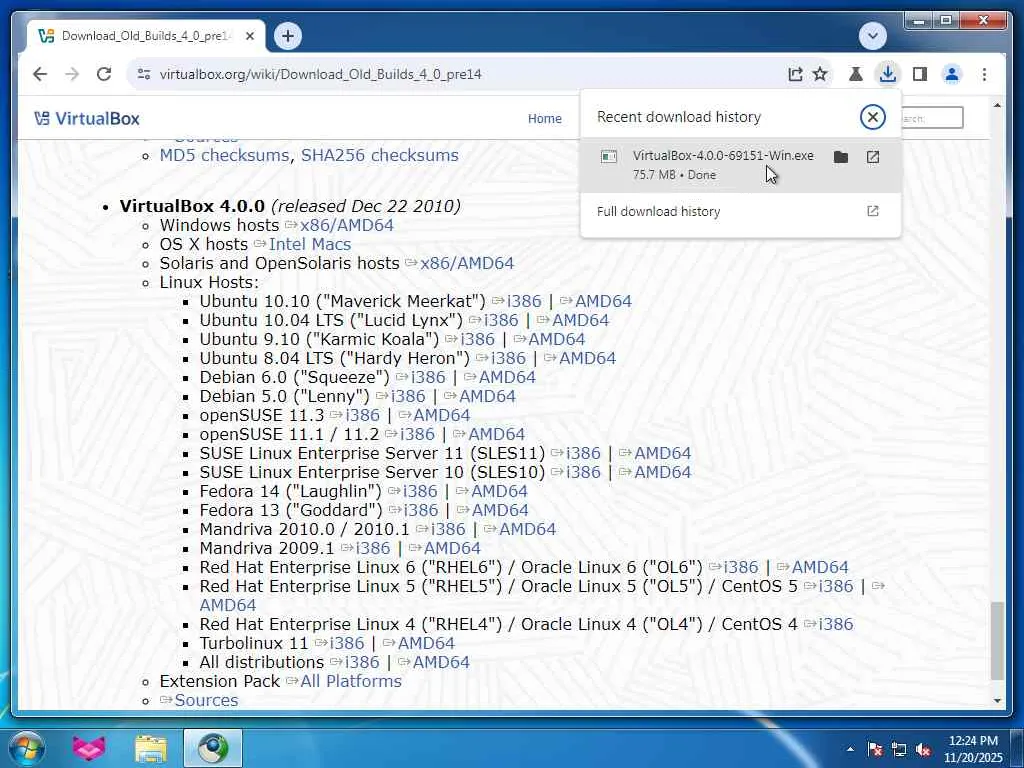This screenshot has width=1024, height=768.
Task: Toggle the downloads toolbar icon
Action: [x=888, y=74]
